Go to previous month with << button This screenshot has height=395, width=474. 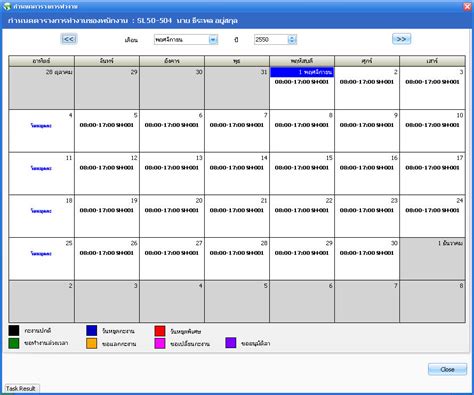[69, 39]
